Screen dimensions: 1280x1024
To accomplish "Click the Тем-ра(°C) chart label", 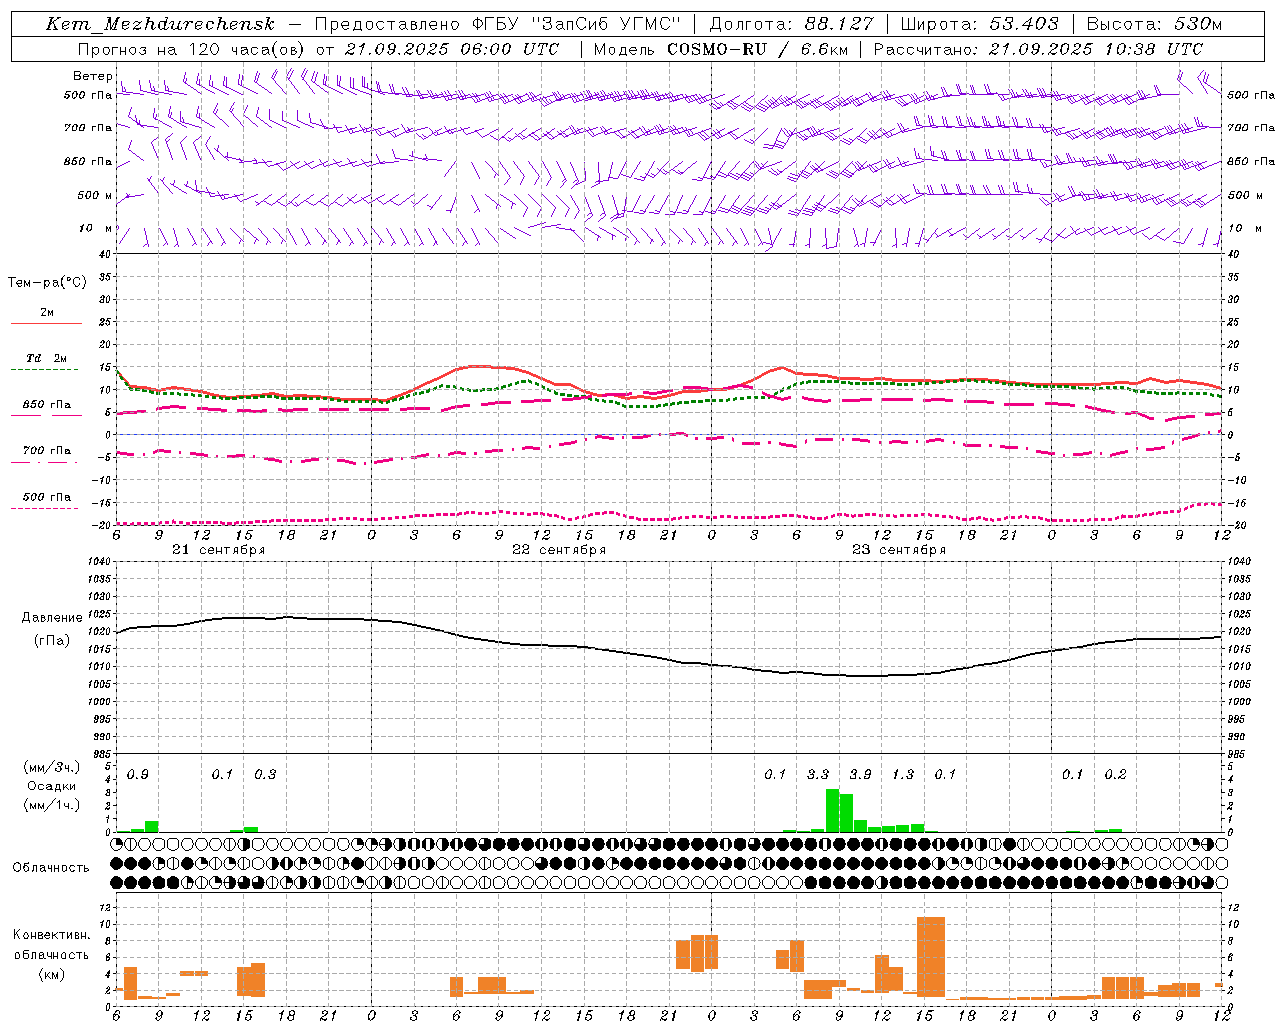I will pyautogui.click(x=47, y=282).
